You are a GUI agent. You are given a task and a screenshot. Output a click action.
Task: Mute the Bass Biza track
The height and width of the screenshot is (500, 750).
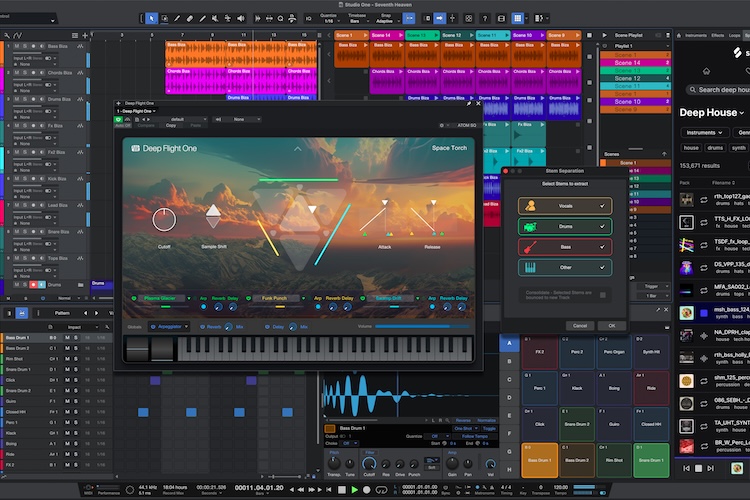pos(17,46)
